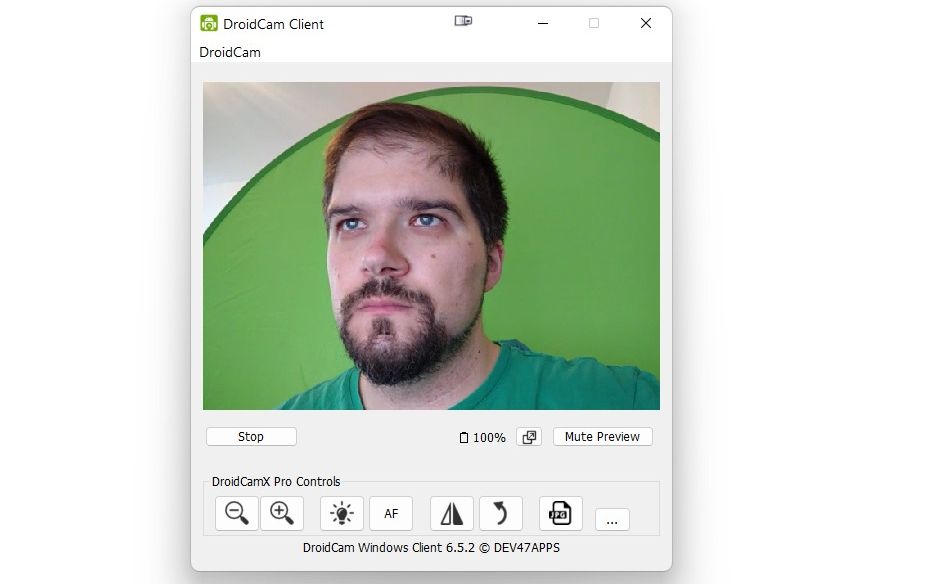
Task: Click the video preview image
Action: pos(431,245)
